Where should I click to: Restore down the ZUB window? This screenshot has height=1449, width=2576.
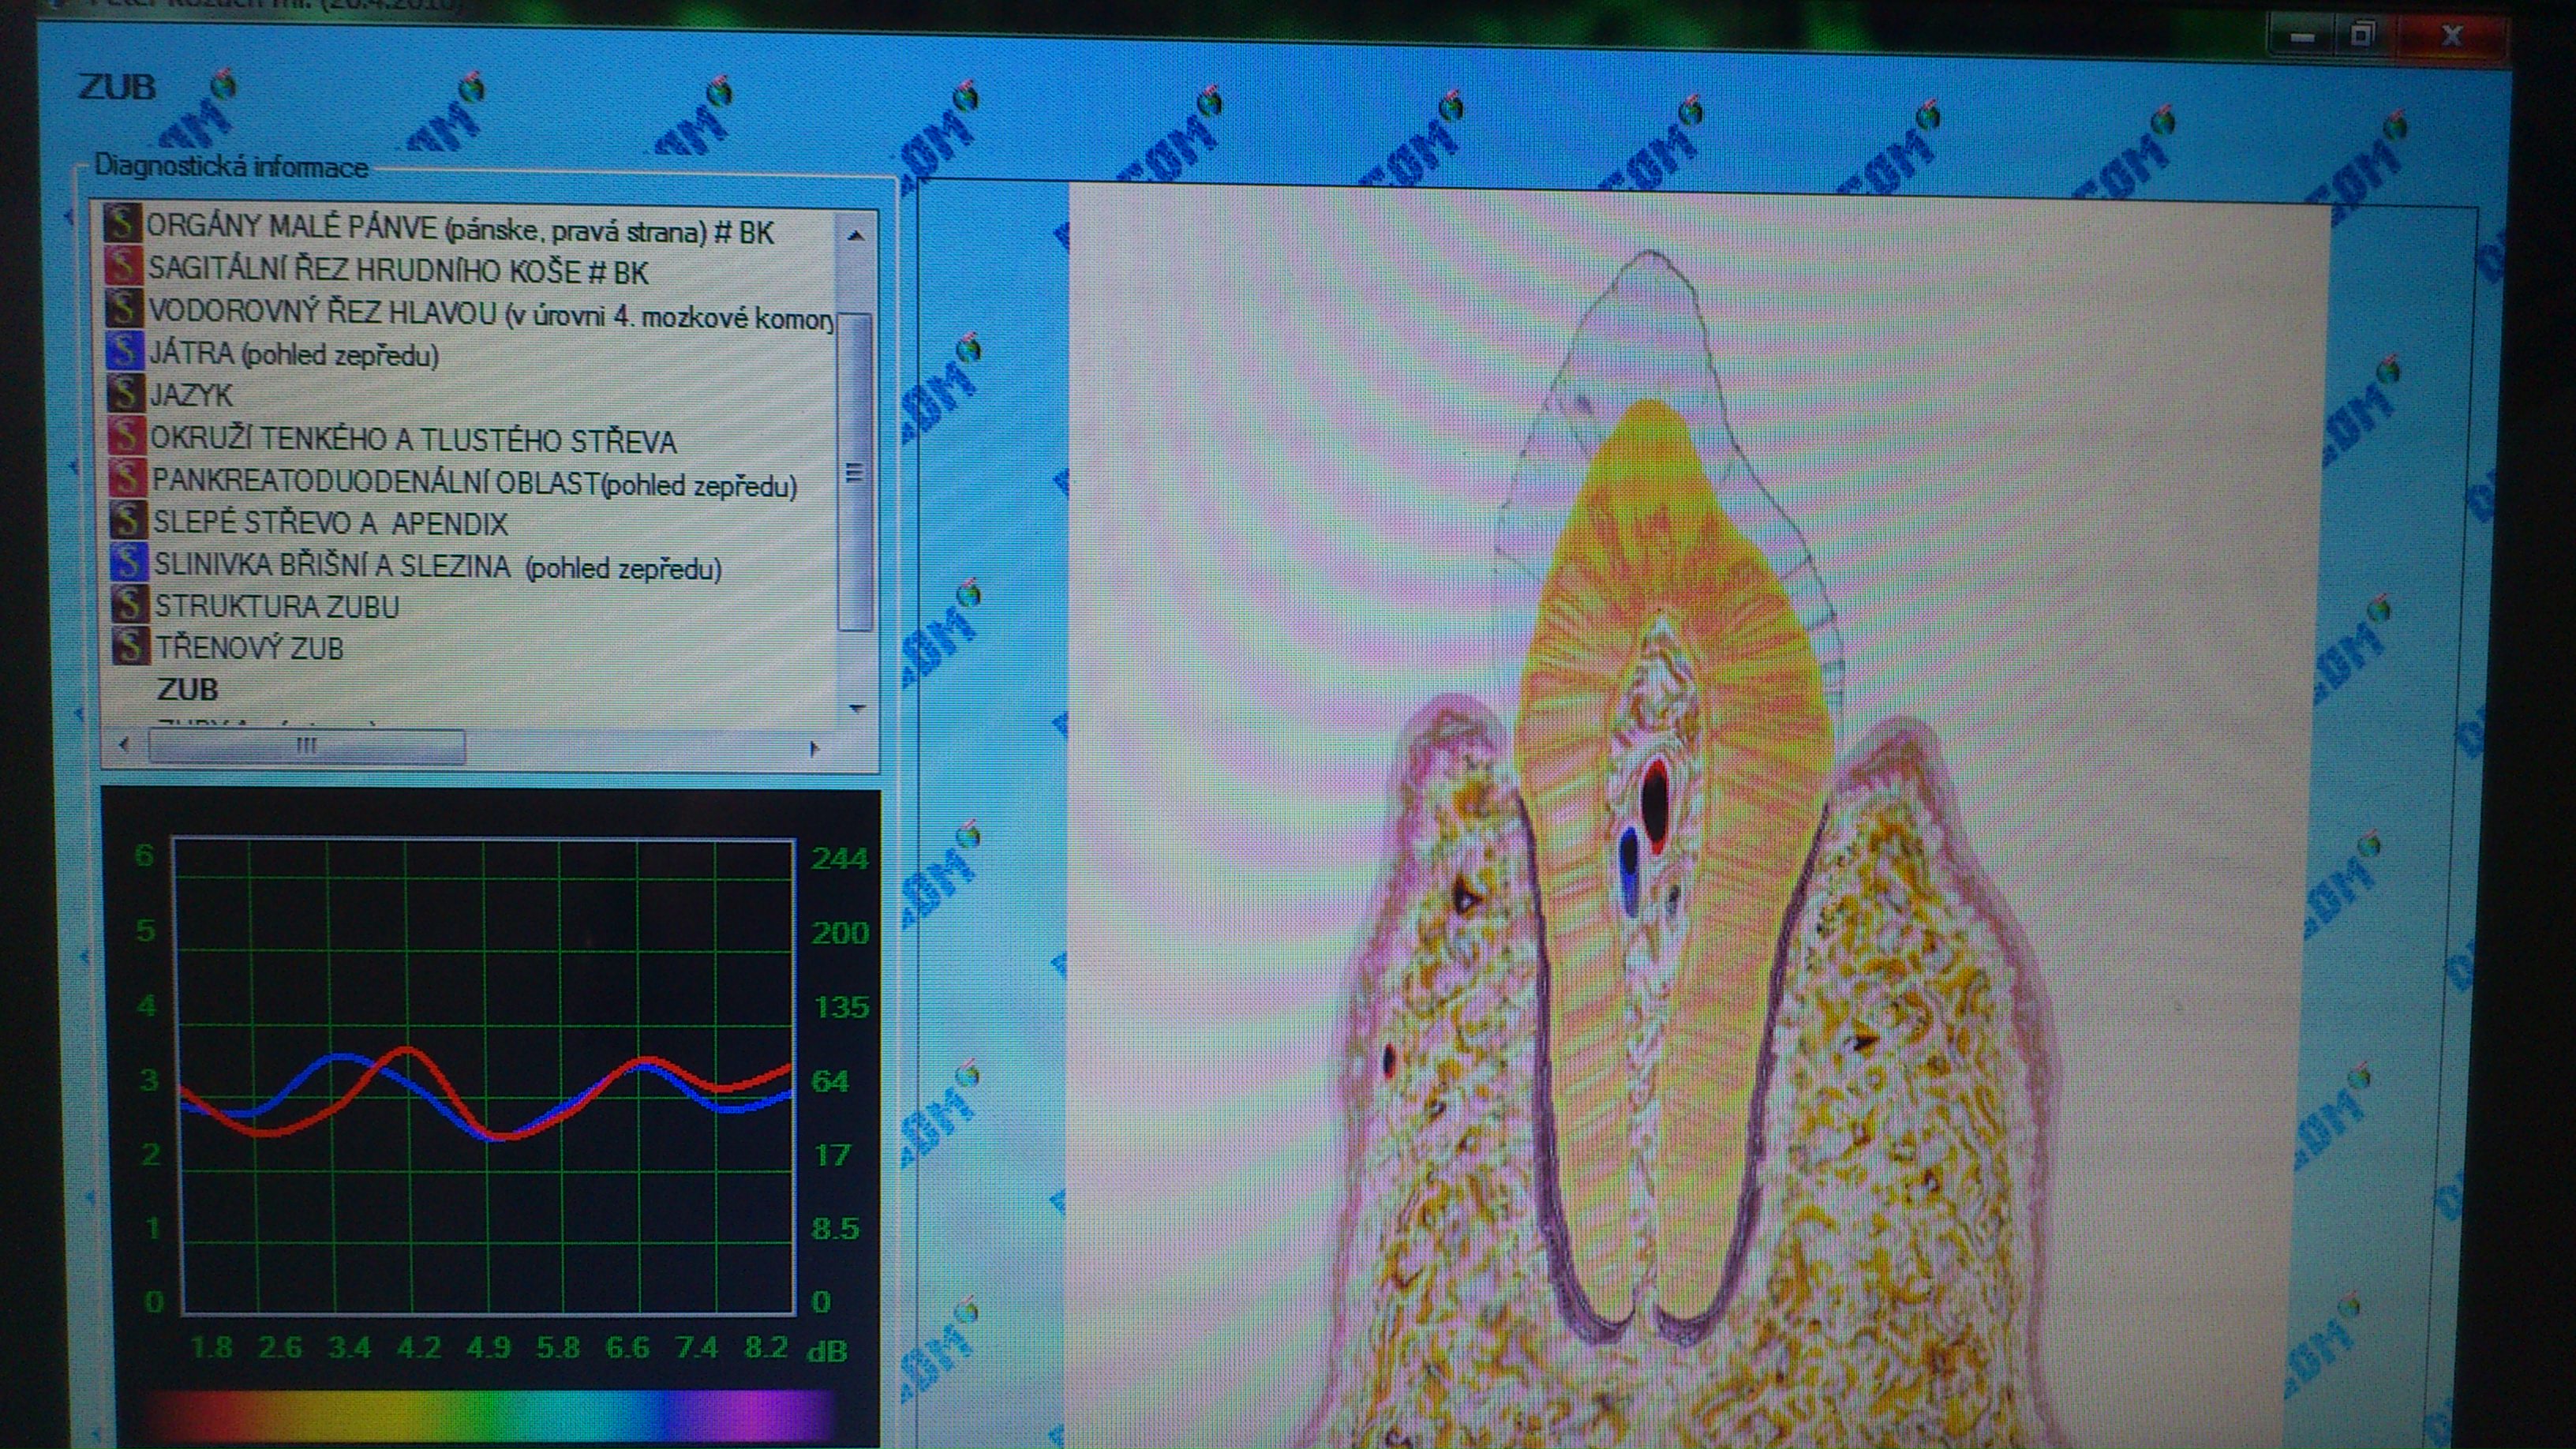[2362, 36]
